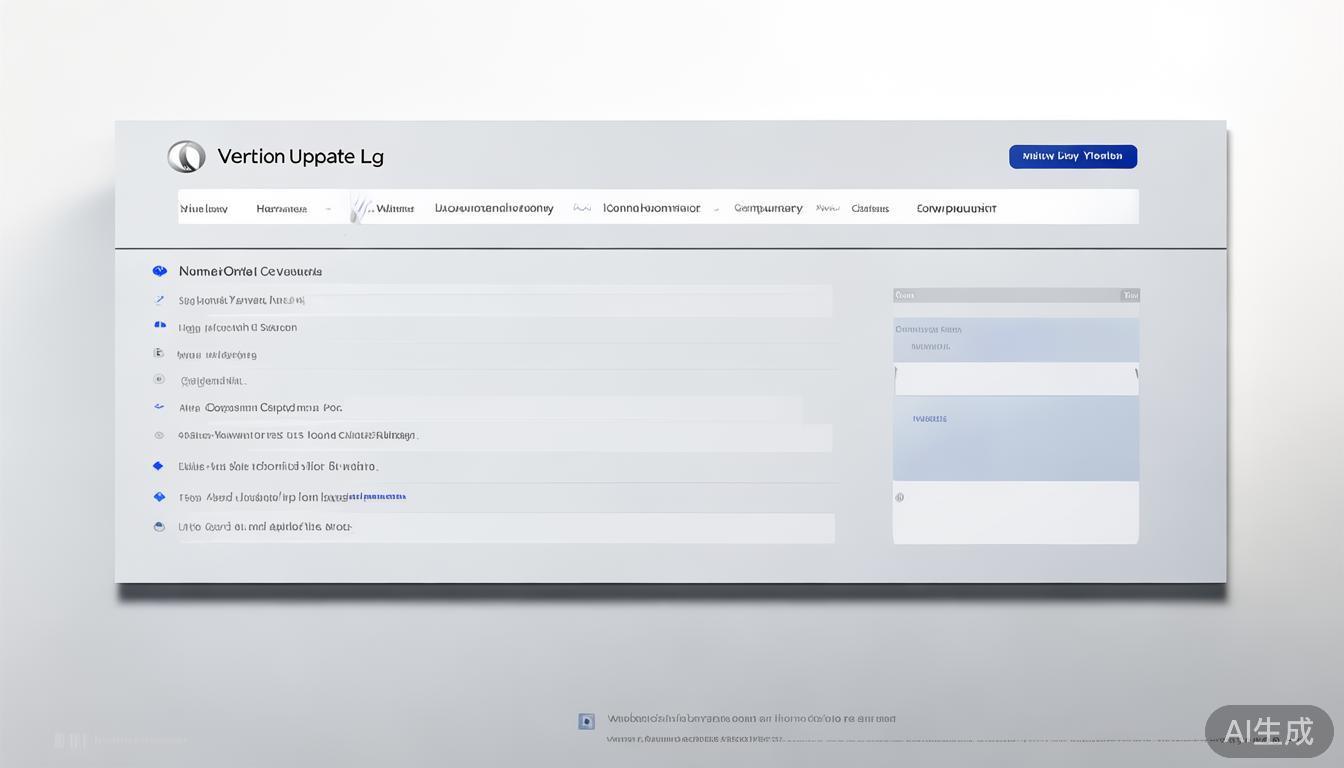The width and height of the screenshot is (1344, 768).
Task: Open the Cempurnary tab
Action: pyautogui.click(x=768, y=208)
